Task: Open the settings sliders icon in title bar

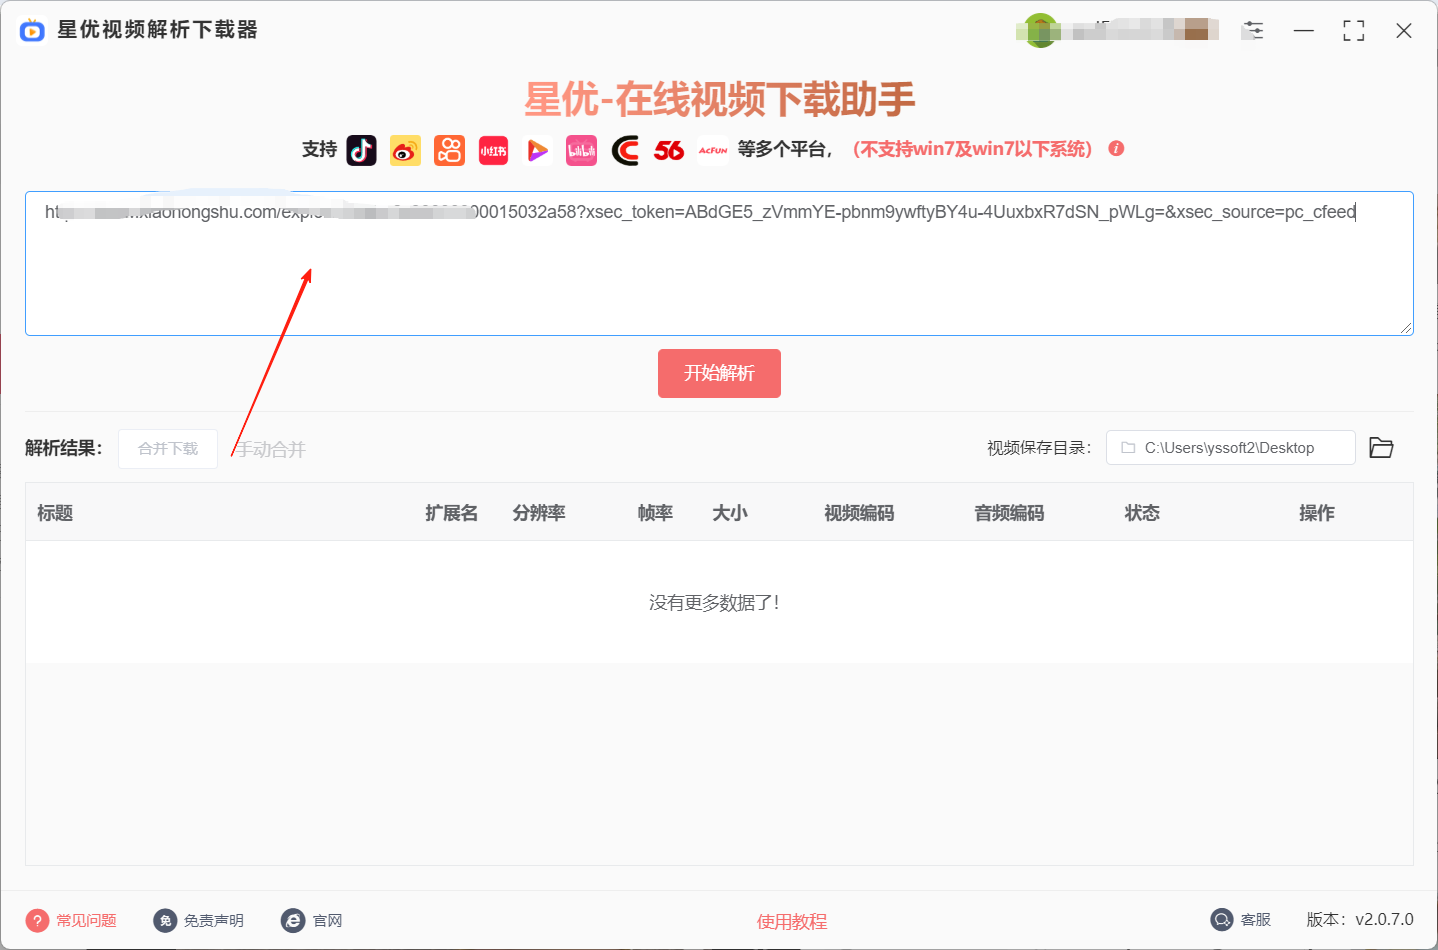Action: 1253,30
